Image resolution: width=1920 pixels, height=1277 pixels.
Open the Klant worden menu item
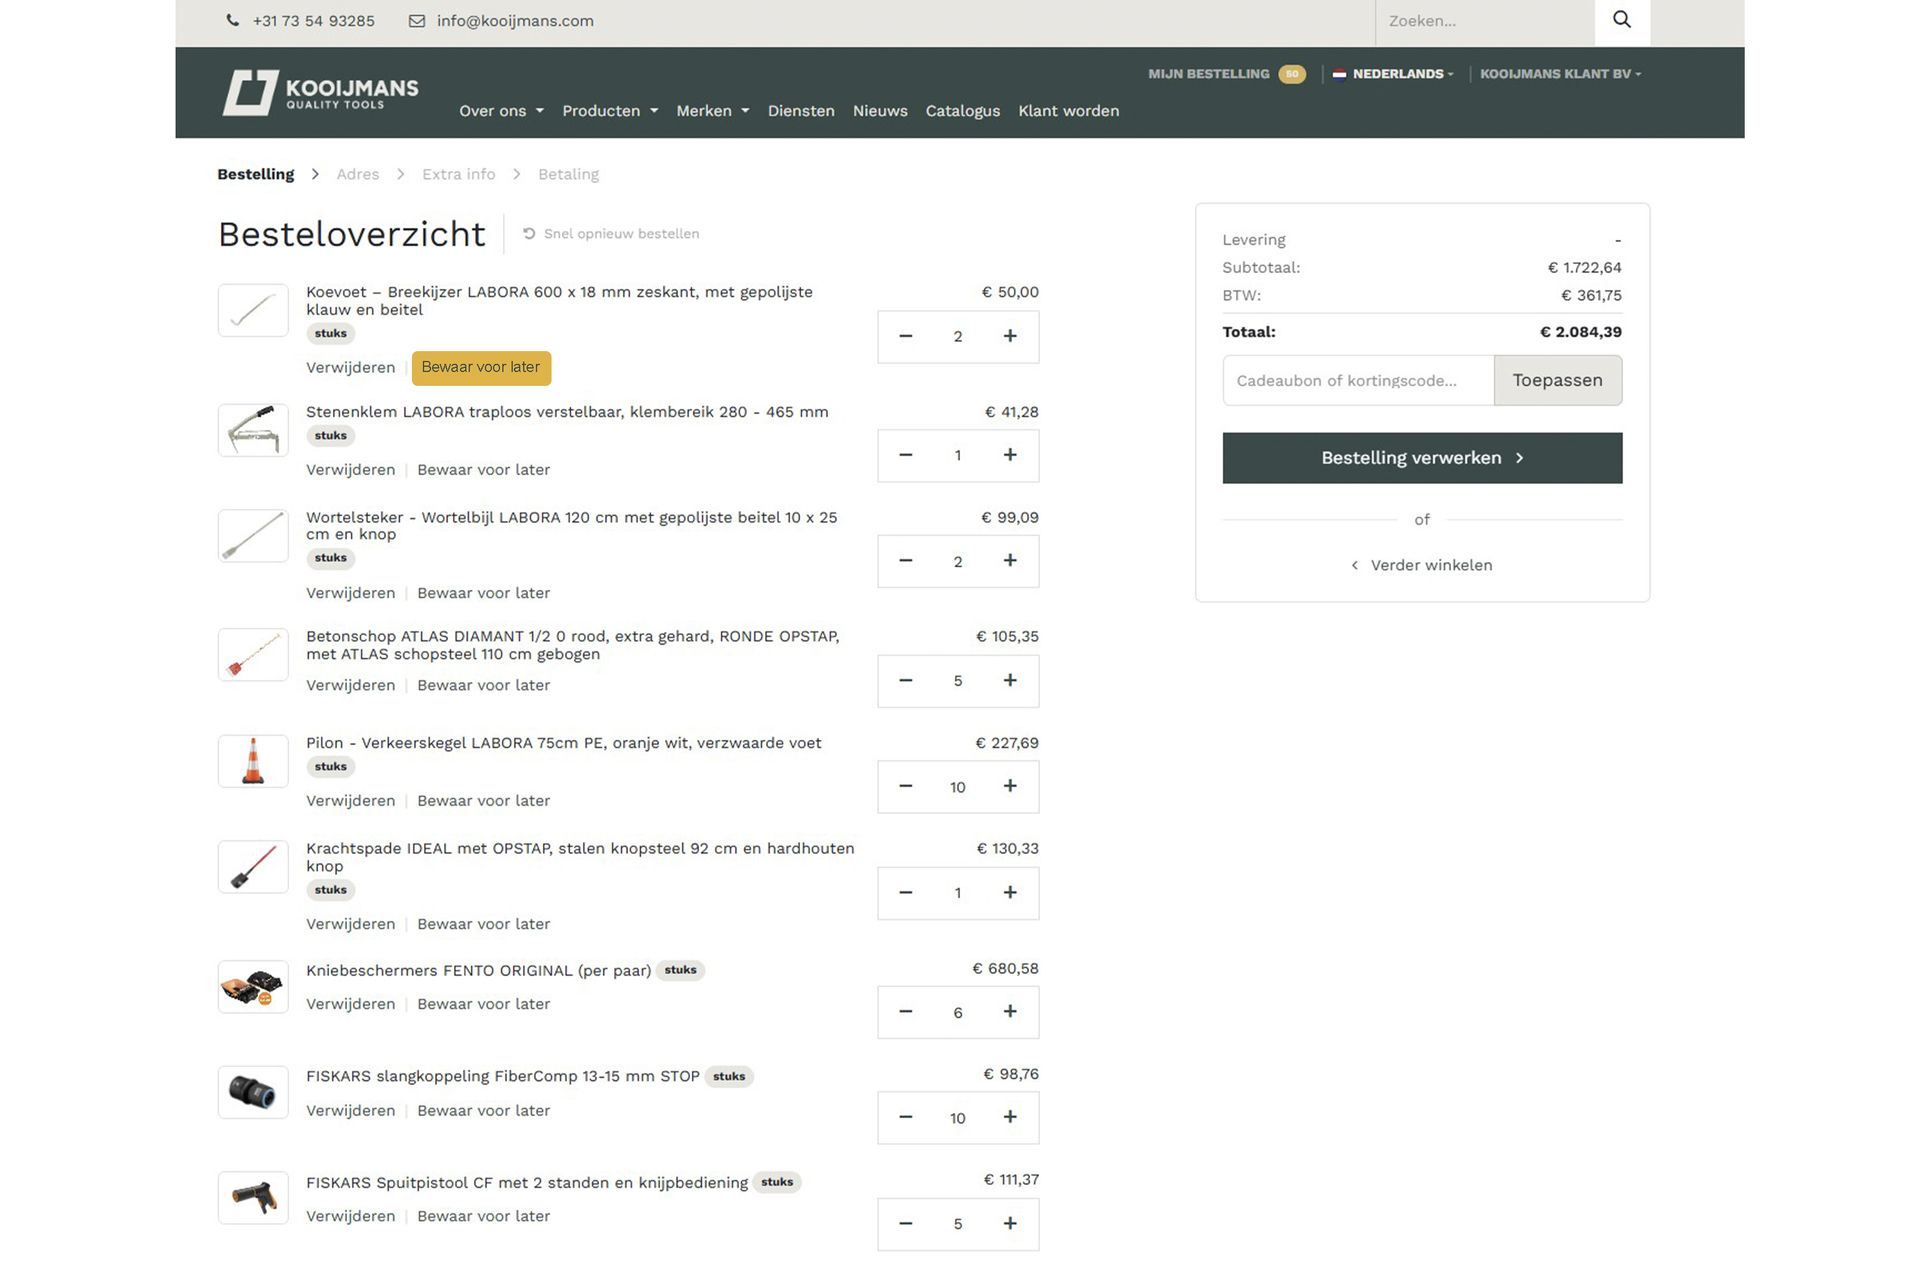[x=1069, y=111]
